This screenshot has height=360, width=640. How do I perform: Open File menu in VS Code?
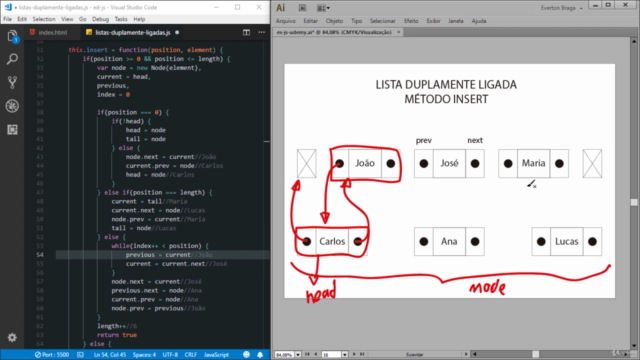coord(7,19)
